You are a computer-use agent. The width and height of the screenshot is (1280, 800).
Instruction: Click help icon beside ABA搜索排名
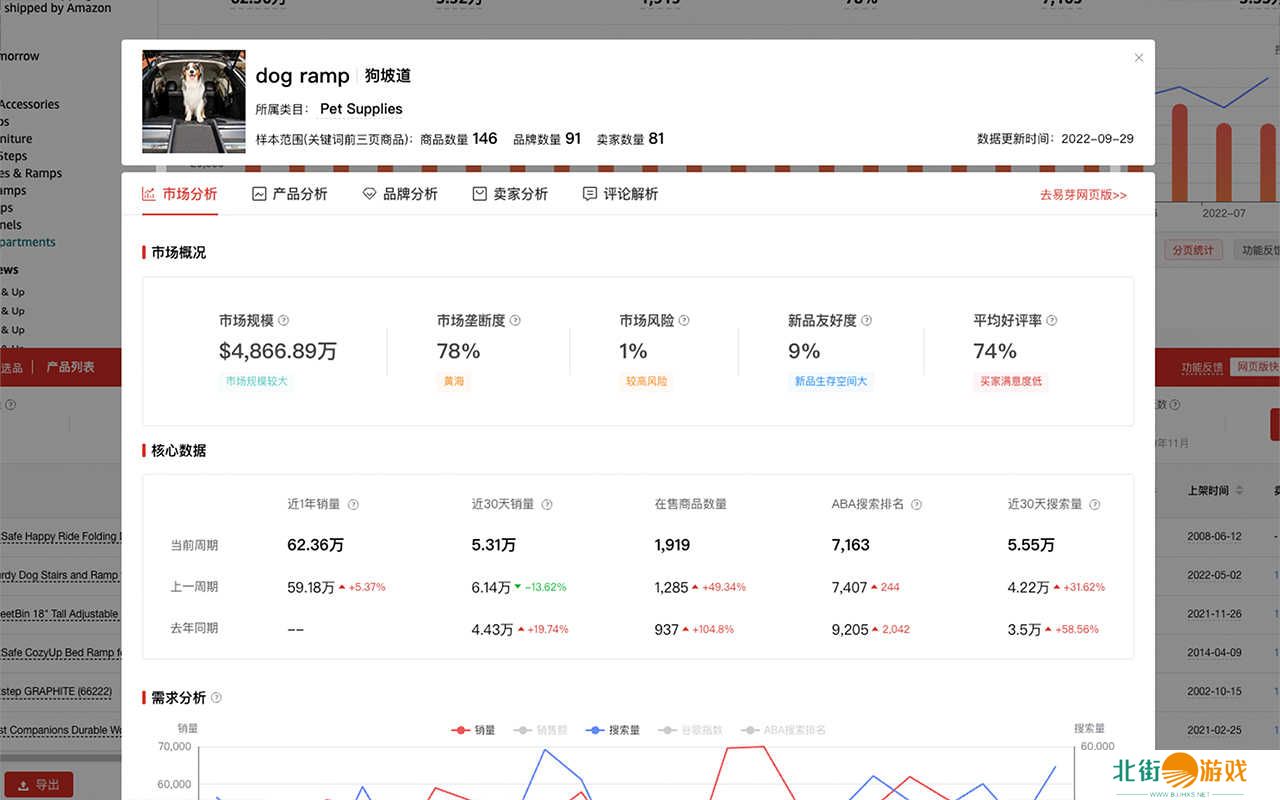[x=916, y=505]
